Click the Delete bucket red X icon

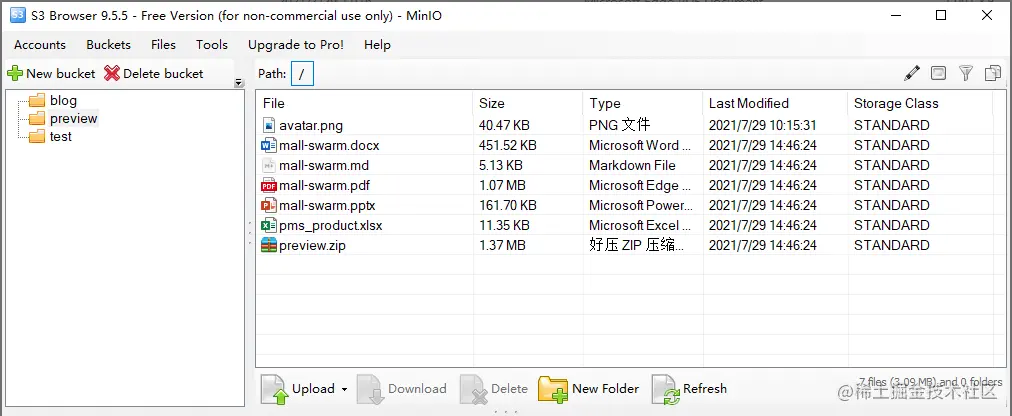pyautogui.click(x=112, y=74)
